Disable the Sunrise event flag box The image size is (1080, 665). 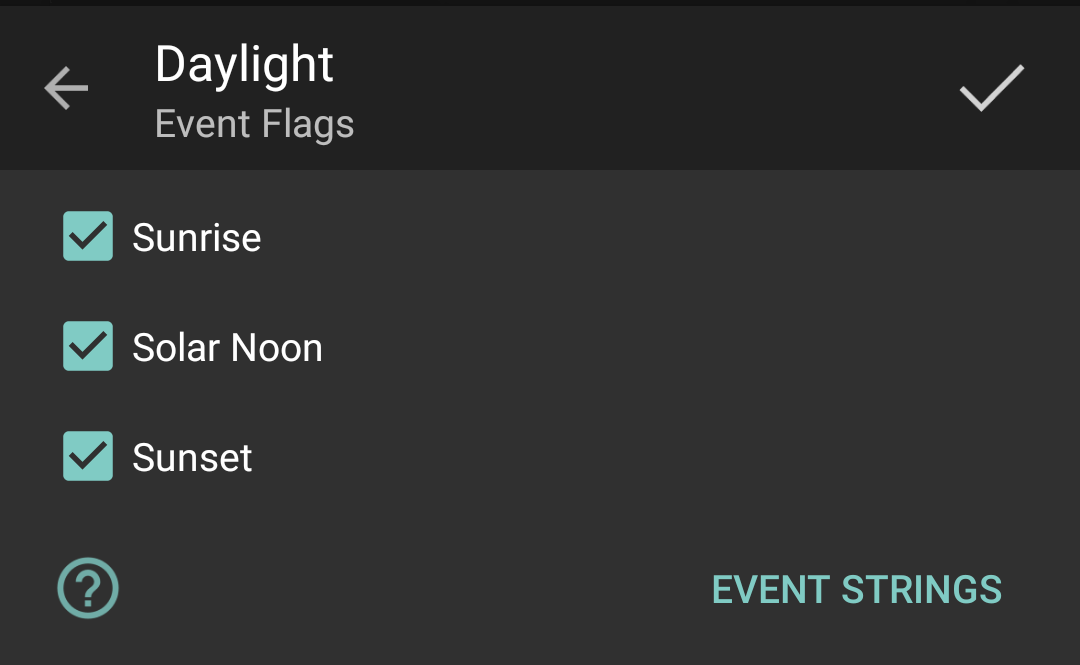(88, 237)
